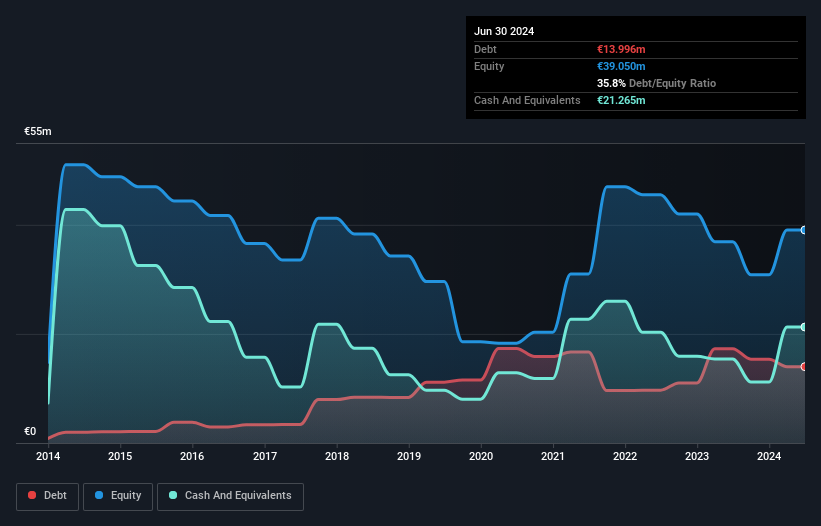Screen dimensions: 821x526
Task: Click the teal Cash legend dot
Action: pyautogui.click(x=173, y=495)
